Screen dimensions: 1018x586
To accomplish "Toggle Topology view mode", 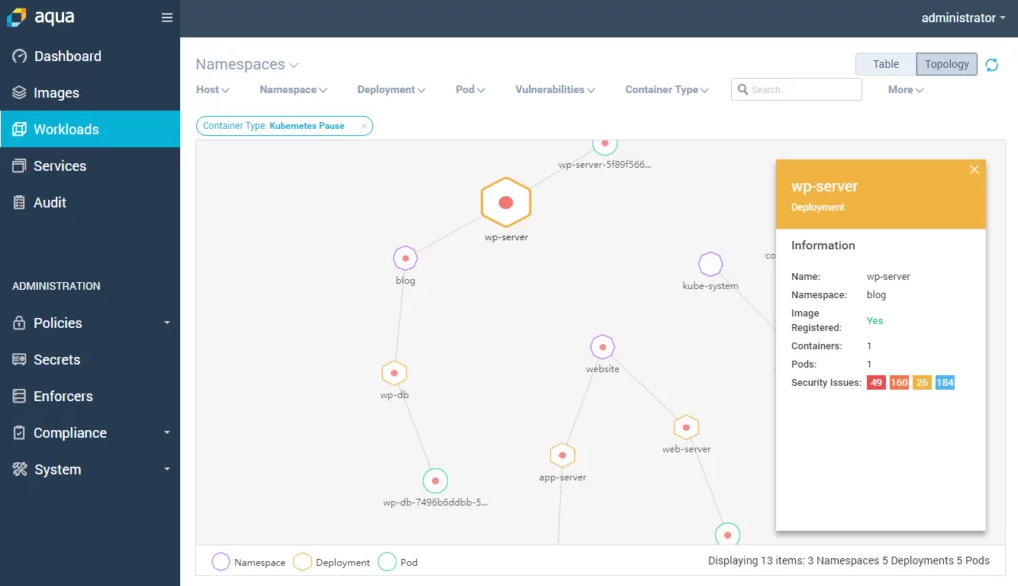I will pos(946,63).
